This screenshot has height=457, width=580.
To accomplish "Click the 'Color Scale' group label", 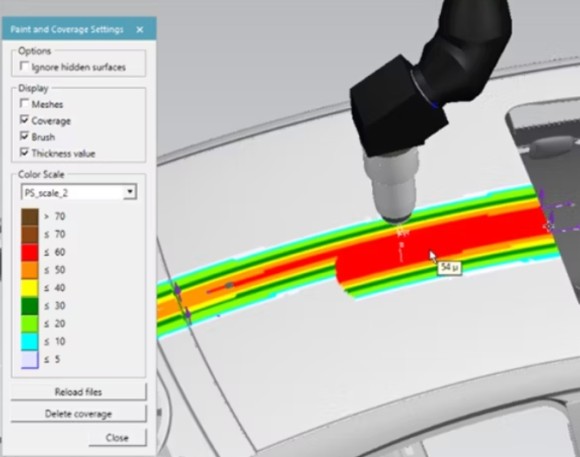I will click(41, 174).
